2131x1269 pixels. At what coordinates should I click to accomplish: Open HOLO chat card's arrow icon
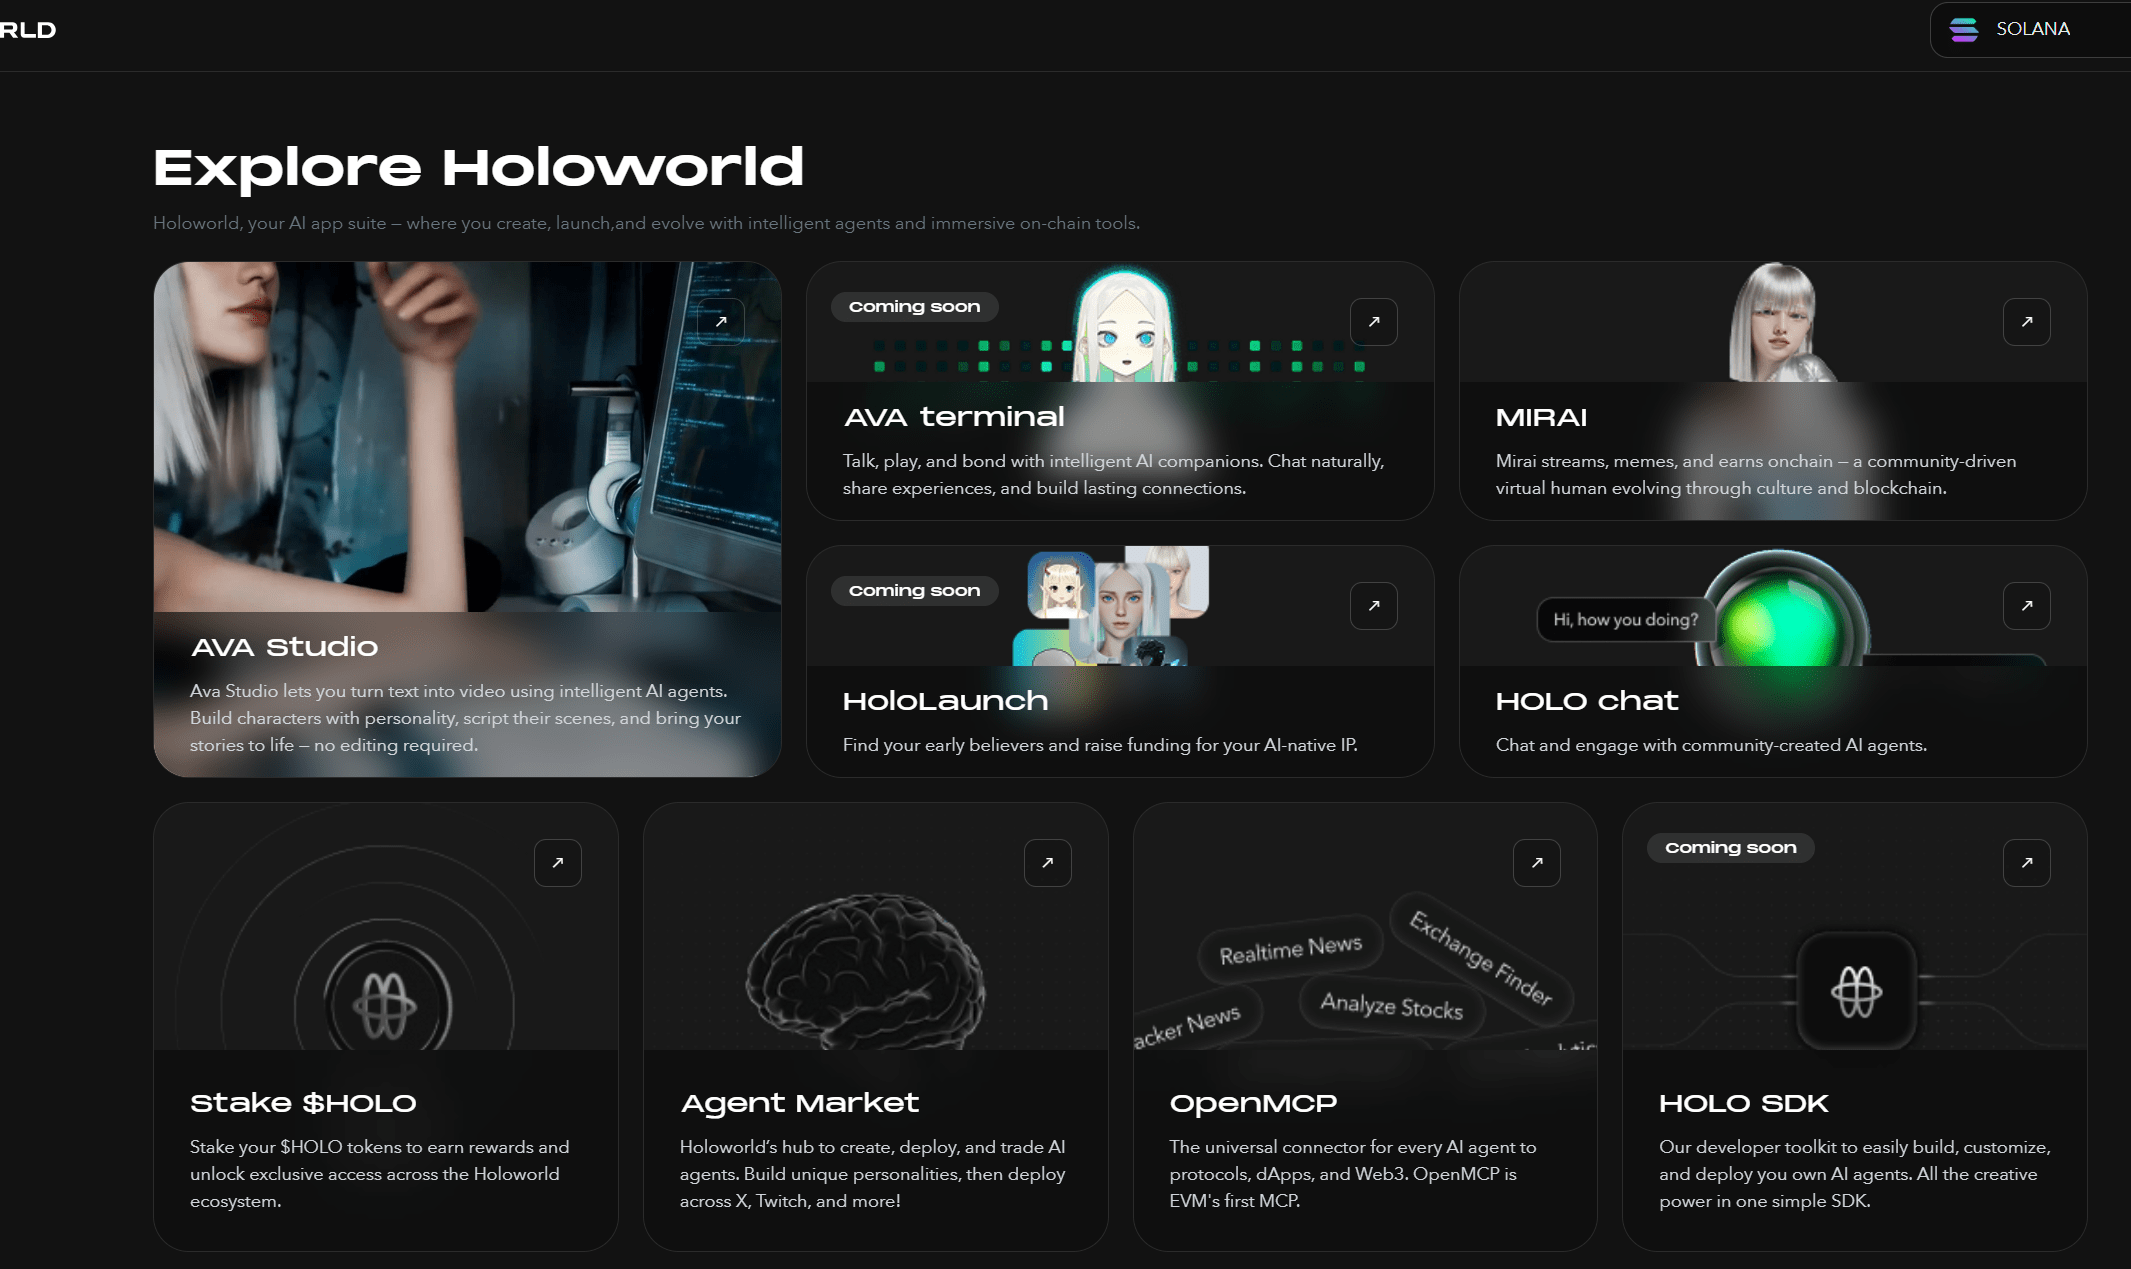[x=2026, y=606]
